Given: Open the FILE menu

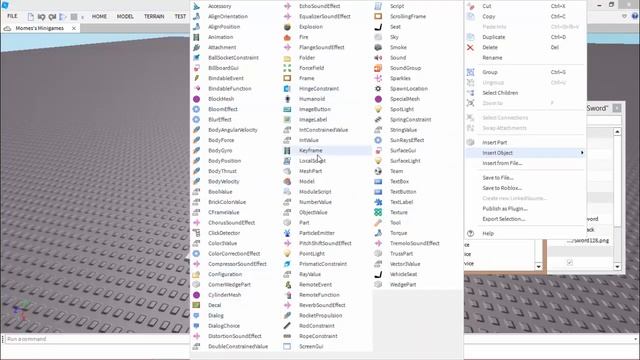Looking at the screenshot, I should 12,16.
